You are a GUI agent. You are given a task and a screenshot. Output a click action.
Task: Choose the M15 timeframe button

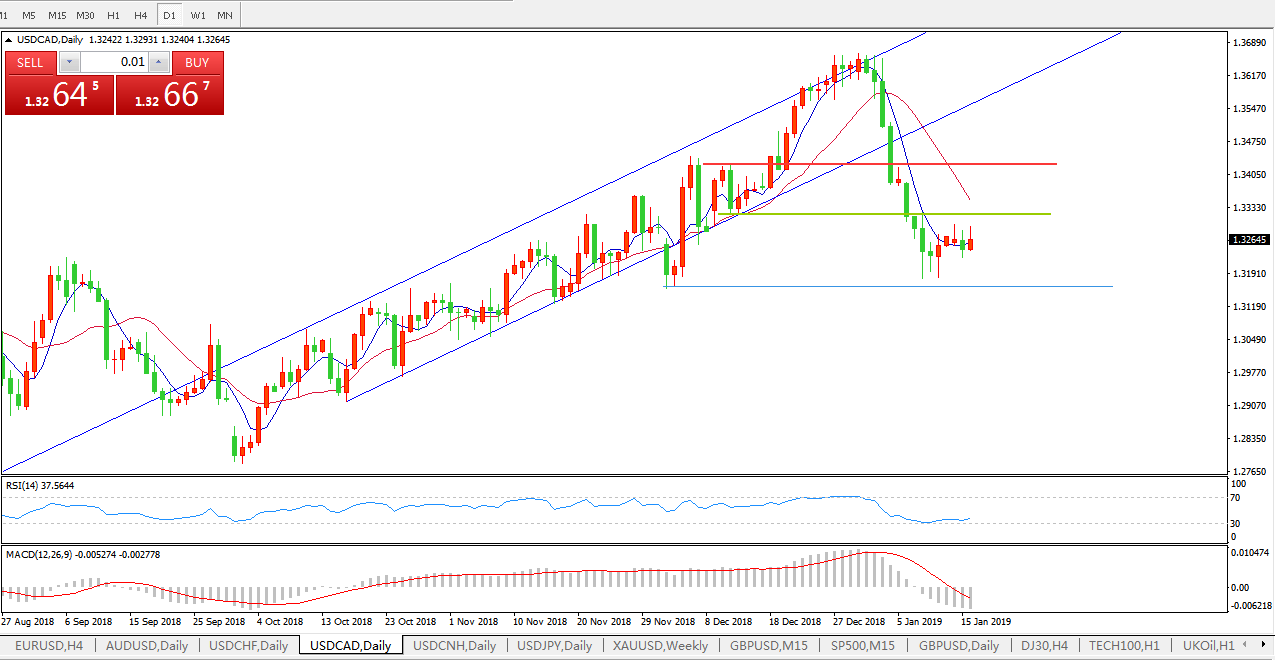click(57, 15)
